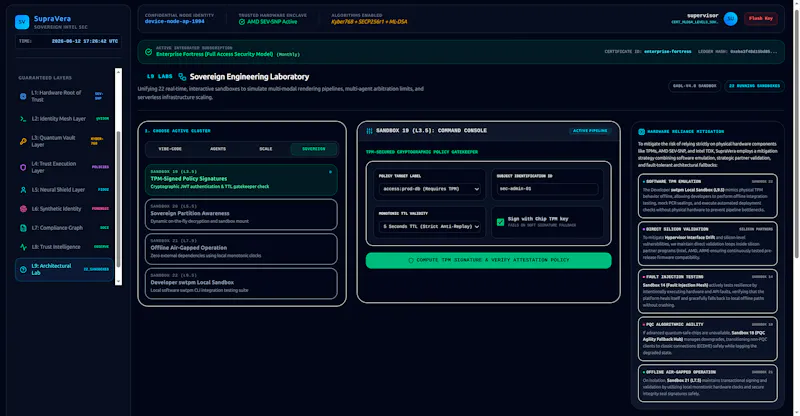Select the Offline Air-Gapped Operation sandbox card

[241, 249]
